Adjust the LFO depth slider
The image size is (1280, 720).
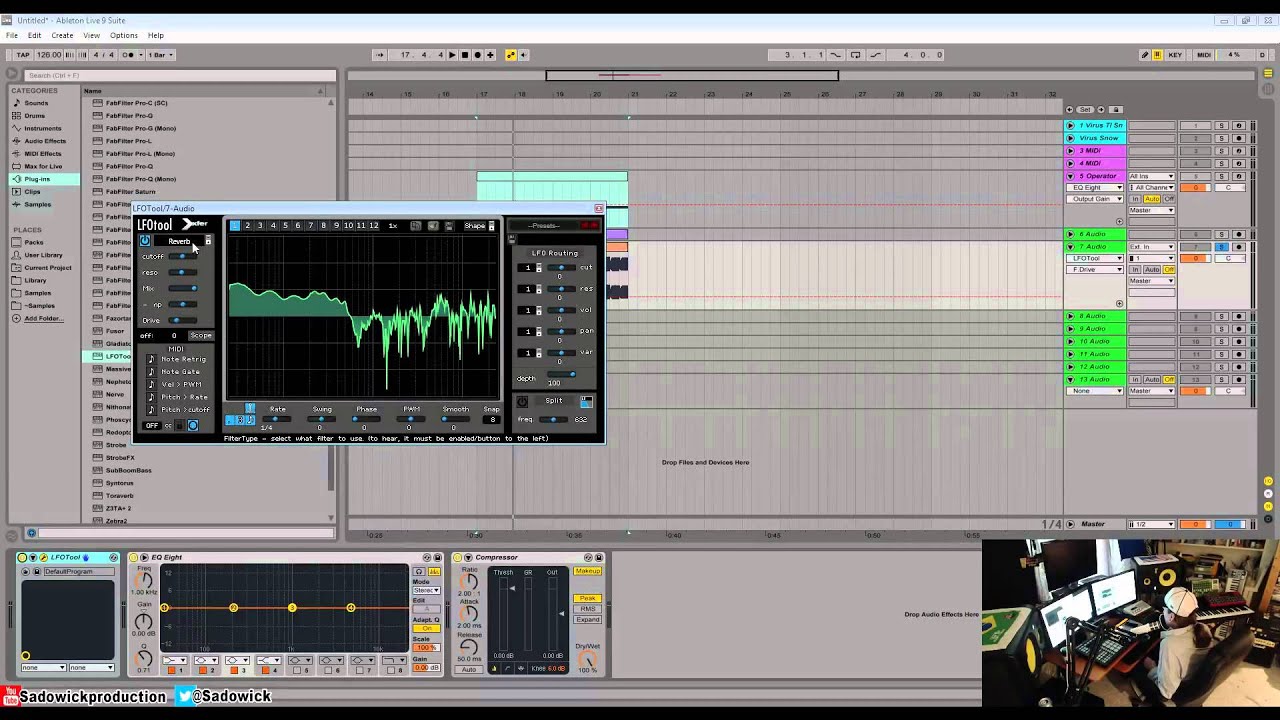tap(562, 374)
